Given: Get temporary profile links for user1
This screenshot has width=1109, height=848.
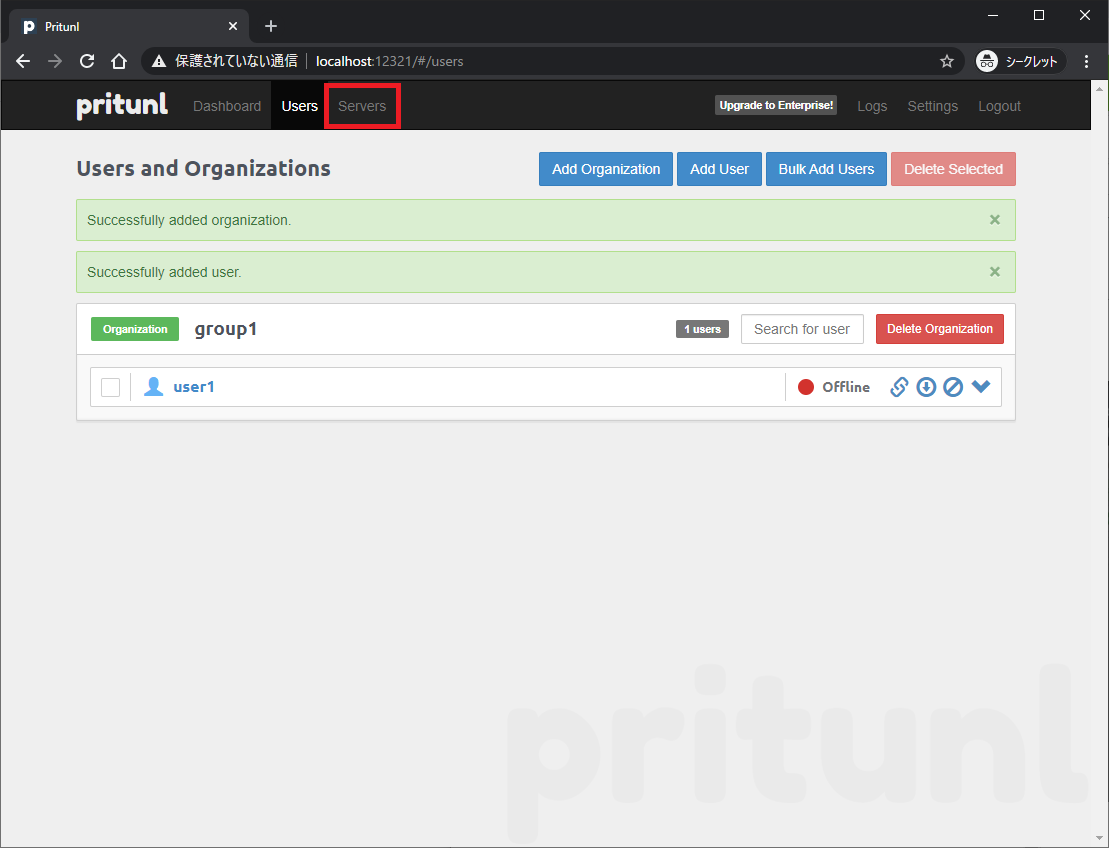Looking at the screenshot, I should tap(898, 387).
